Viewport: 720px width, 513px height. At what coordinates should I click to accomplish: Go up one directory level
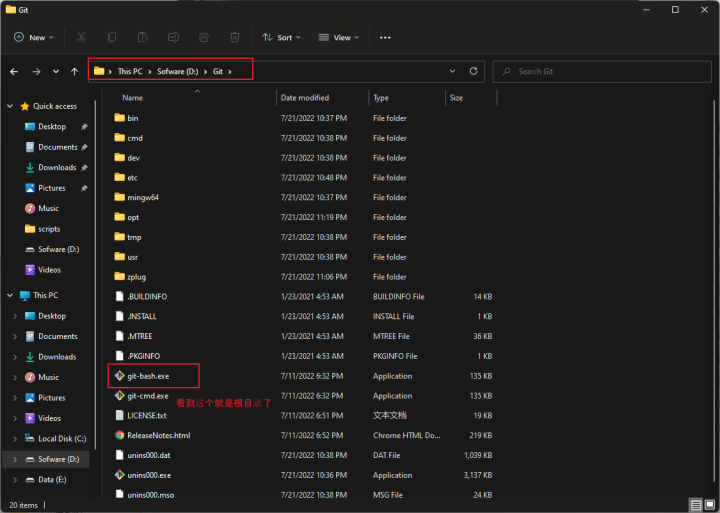click(74, 72)
